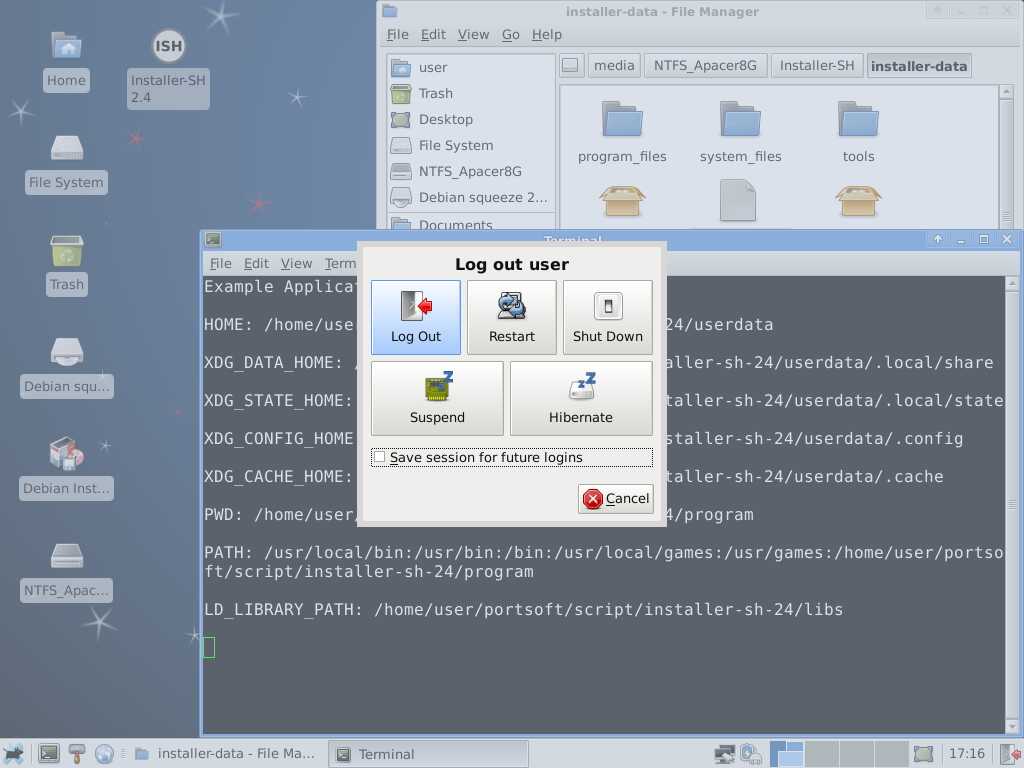Cancel the Log out user dialog

coord(615,499)
